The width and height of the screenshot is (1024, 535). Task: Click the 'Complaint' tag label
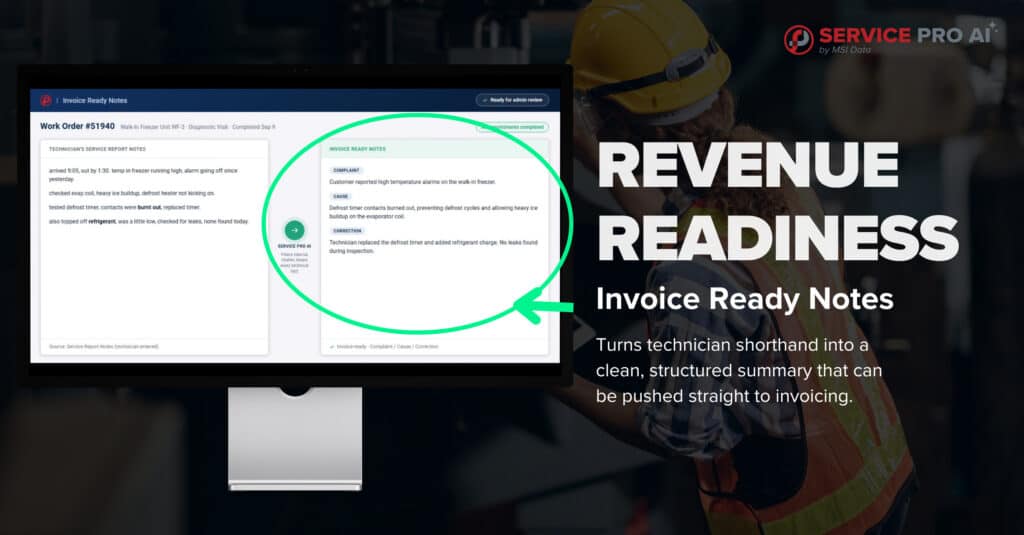point(346,170)
